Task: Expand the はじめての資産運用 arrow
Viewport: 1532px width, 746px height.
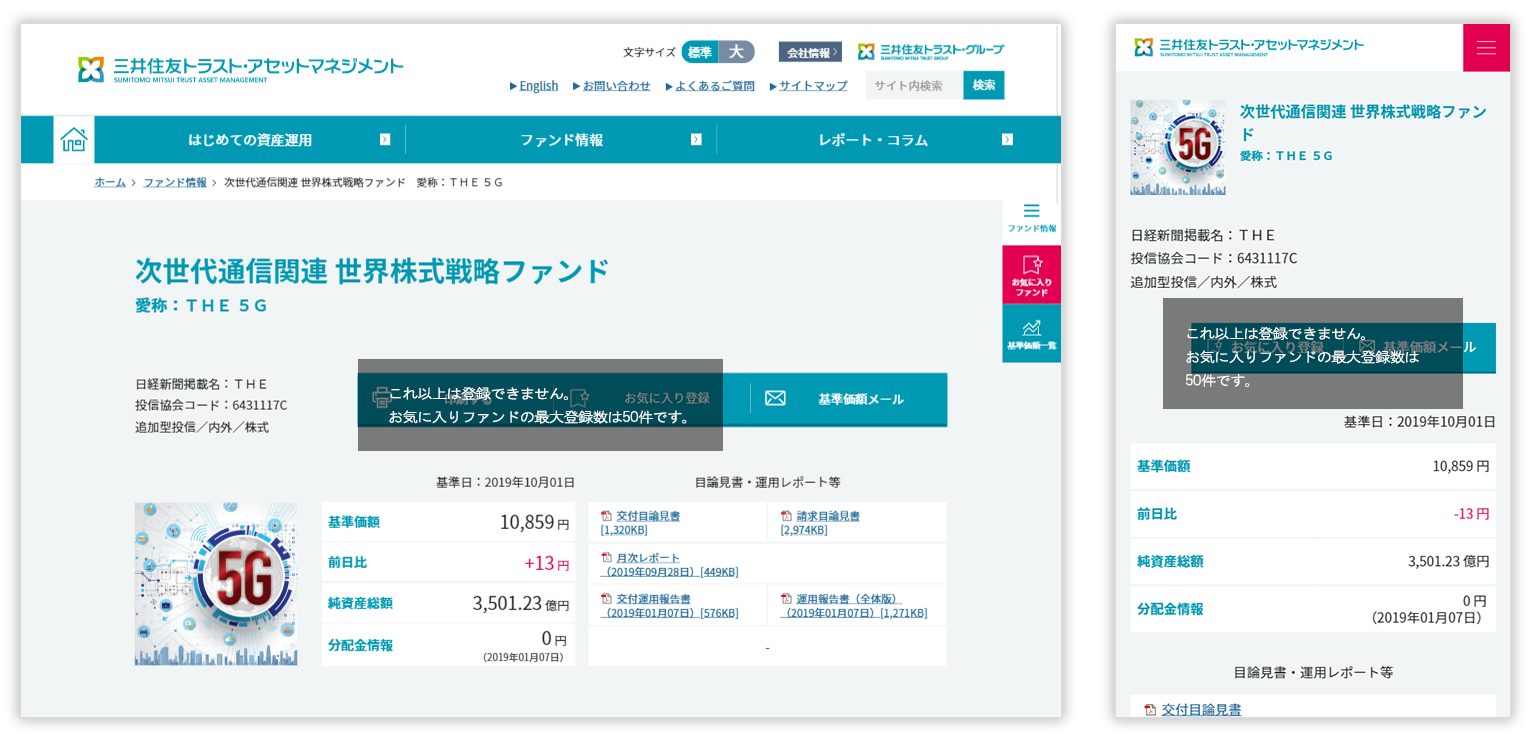Action: pyautogui.click(x=385, y=140)
